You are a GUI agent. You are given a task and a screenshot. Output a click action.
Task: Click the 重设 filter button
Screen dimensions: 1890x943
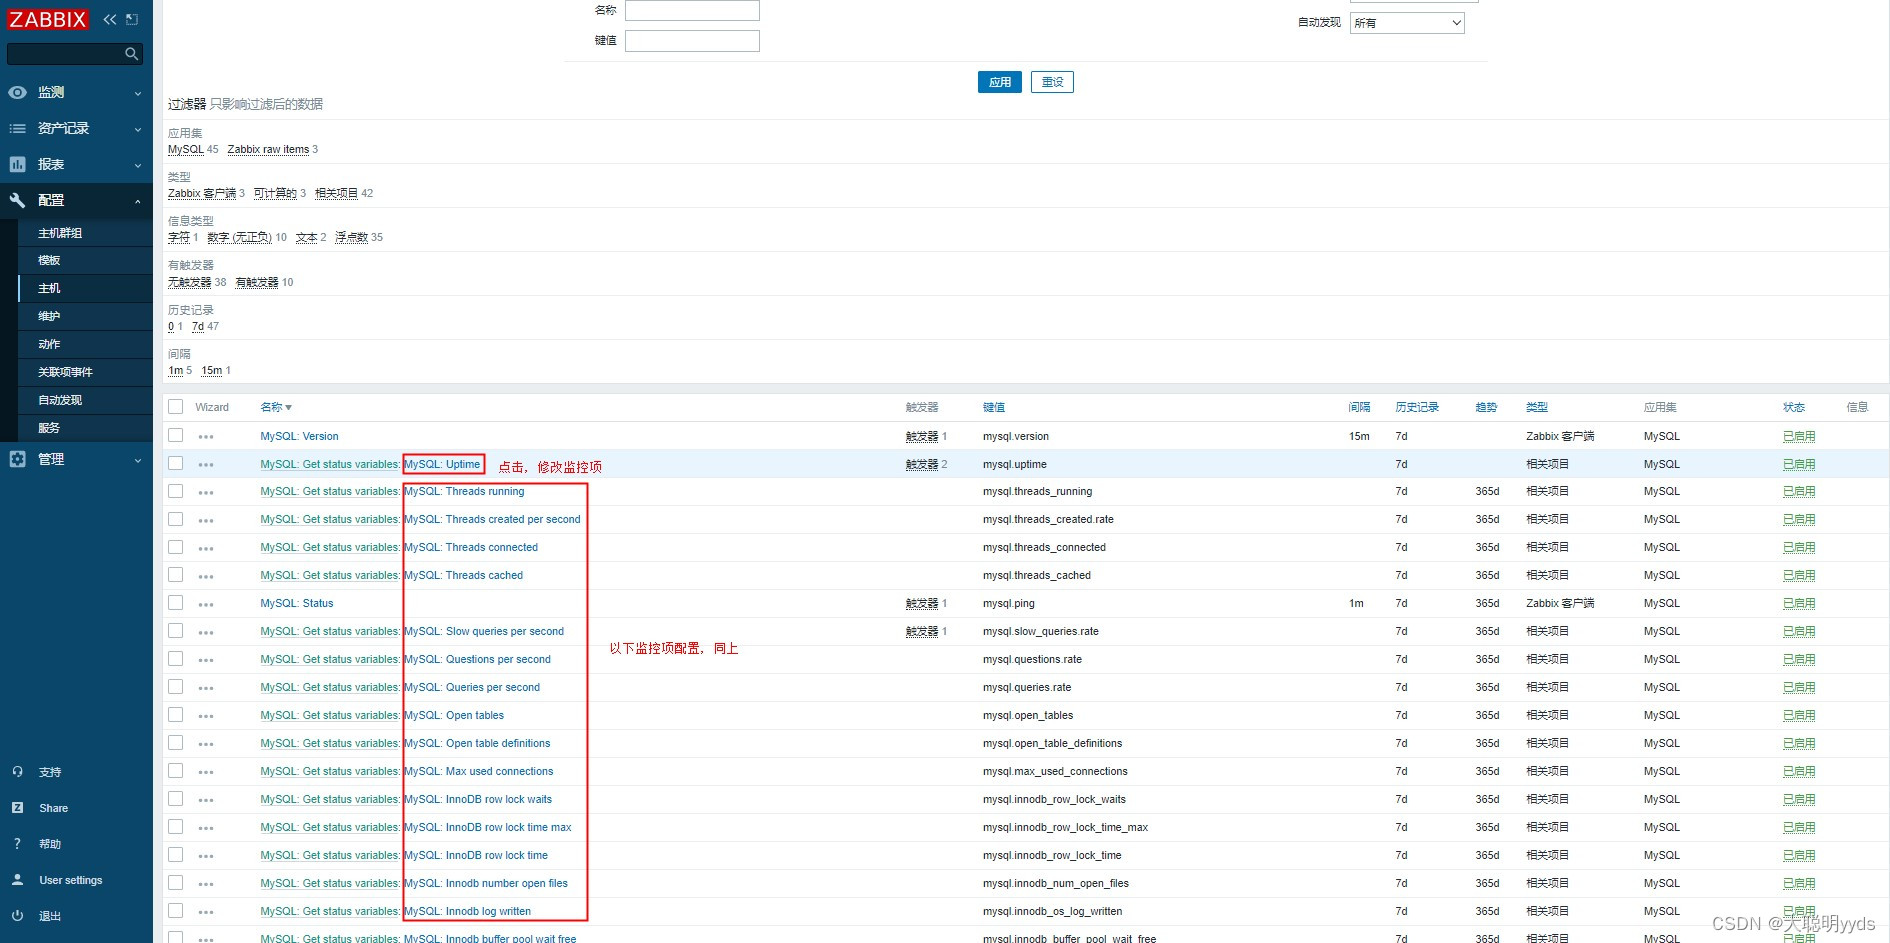click(x=1052, y=82)
